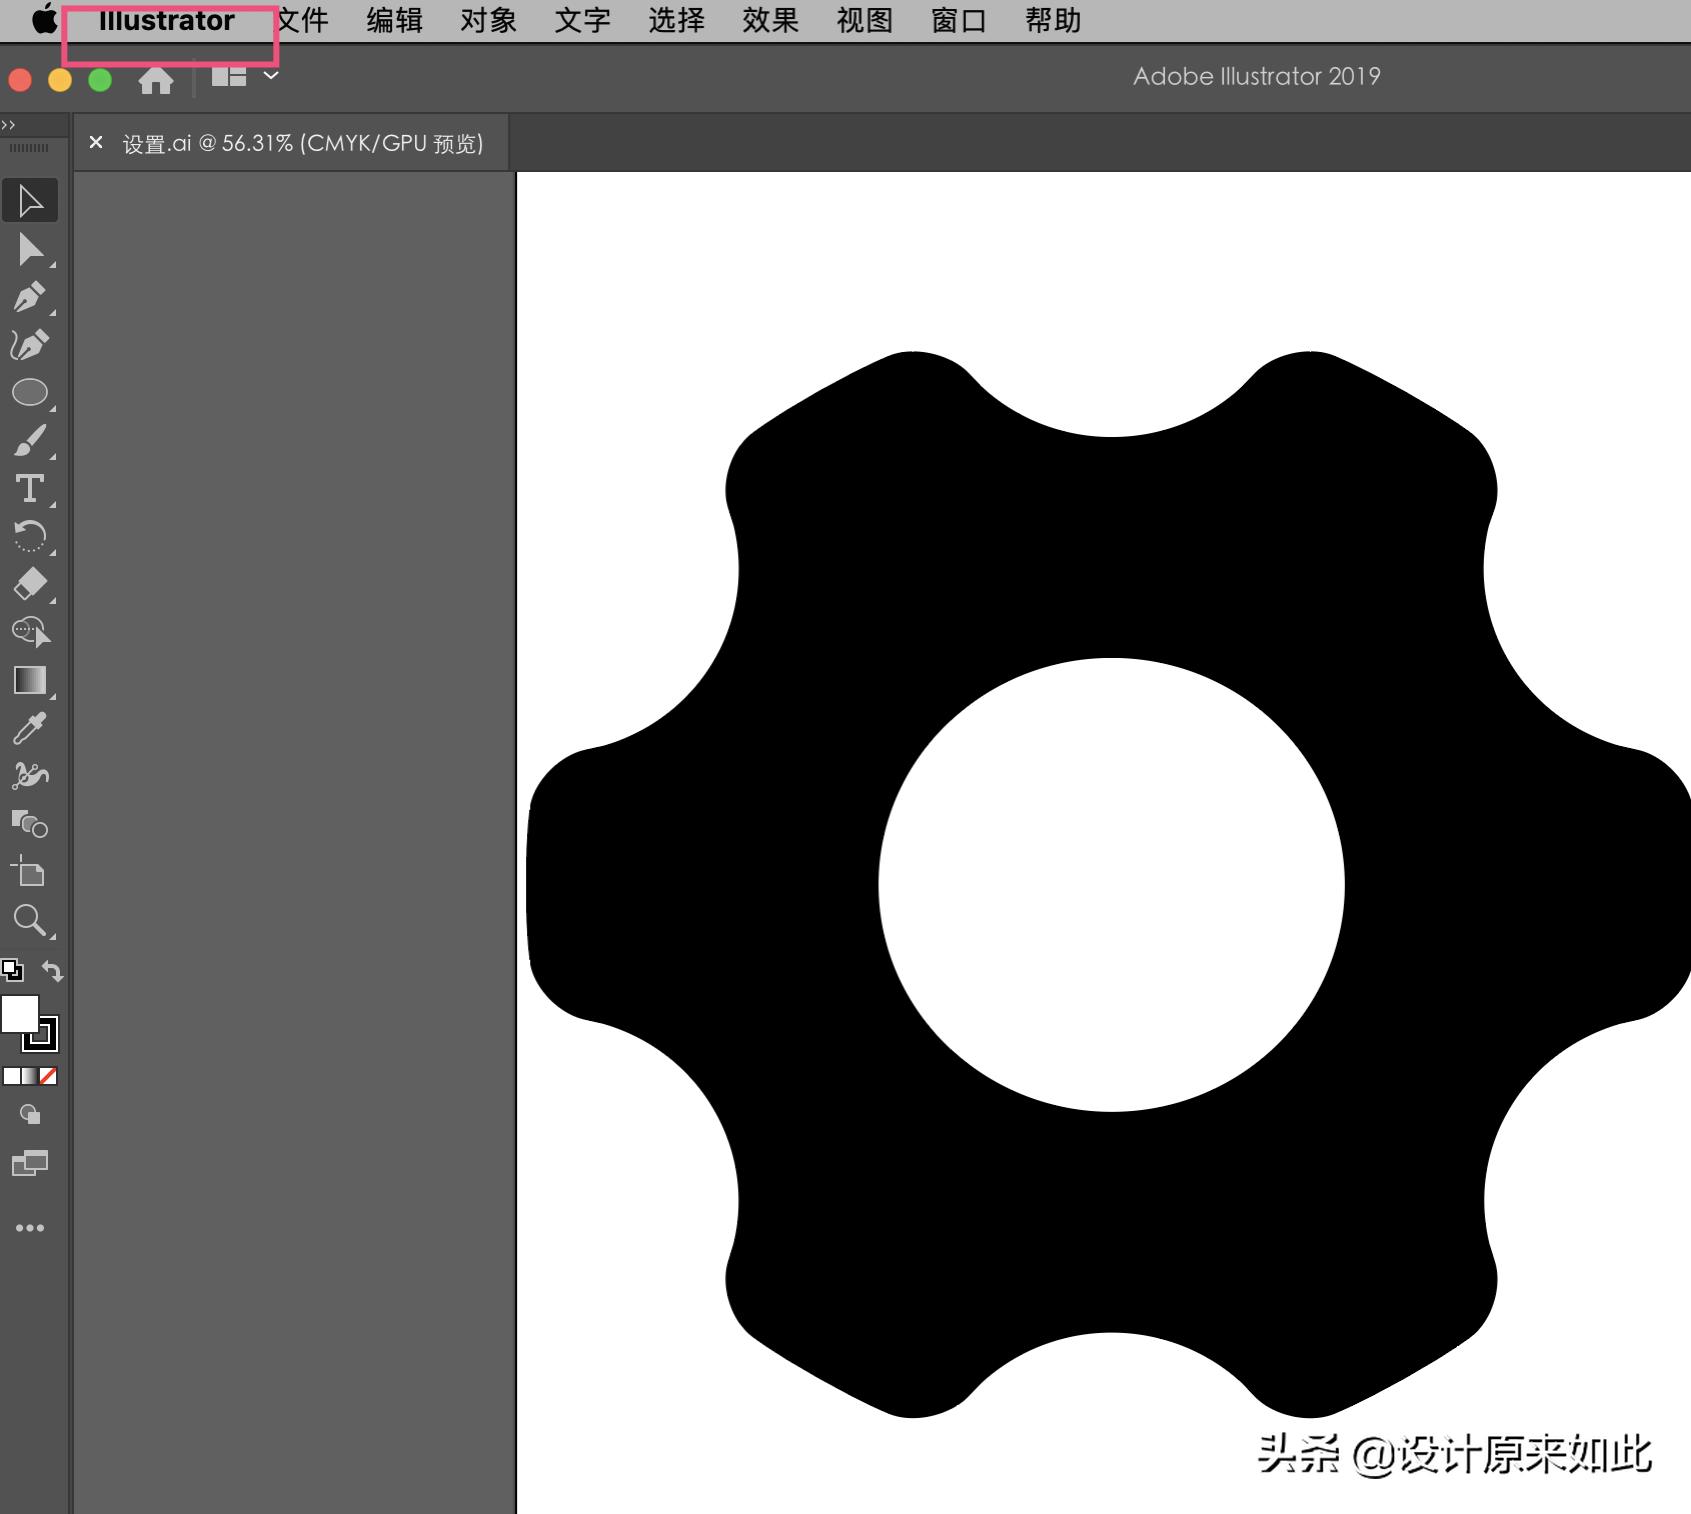The image size is (1691, 1514).
Task: Swap fill and stroke colors
Action: (x=52, y=971)
